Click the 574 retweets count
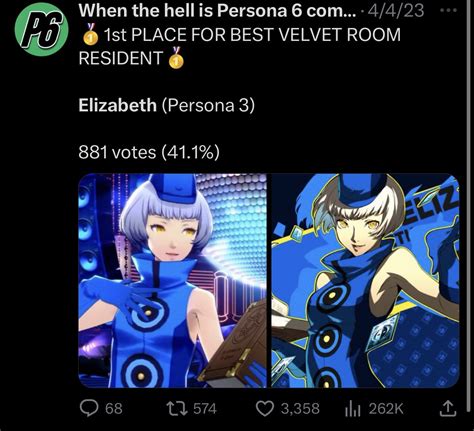Viewport: 474px width, 431px height. 205,409
